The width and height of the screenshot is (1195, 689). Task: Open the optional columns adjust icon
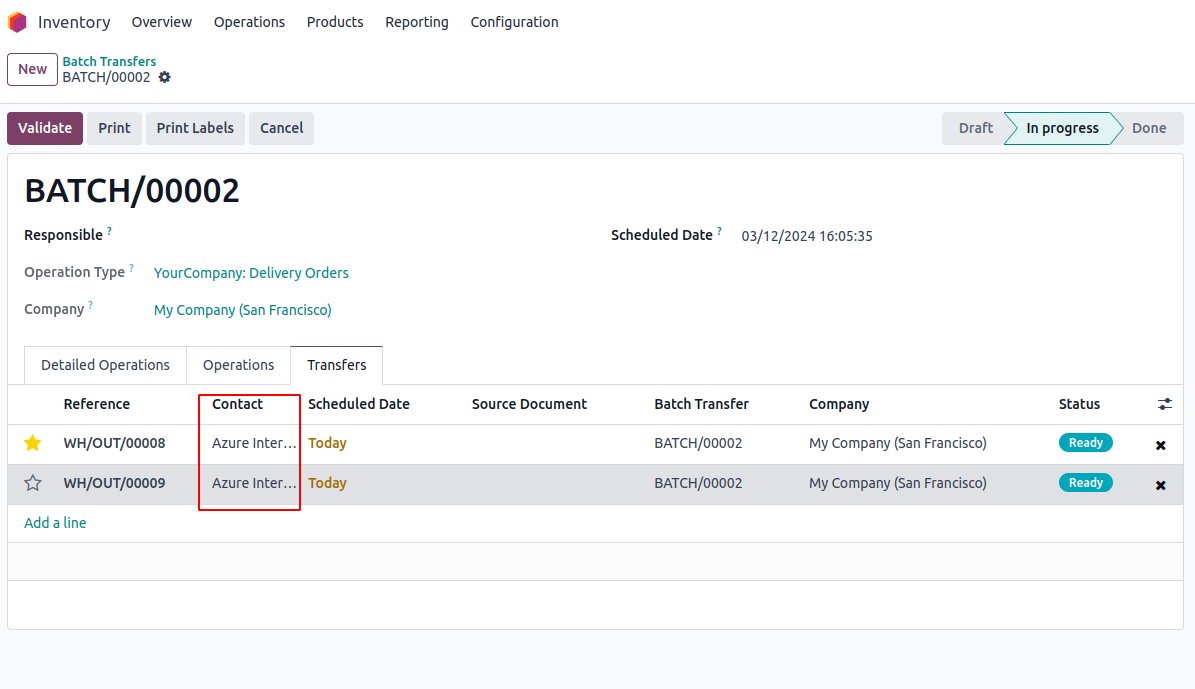tap(1165, 404)
